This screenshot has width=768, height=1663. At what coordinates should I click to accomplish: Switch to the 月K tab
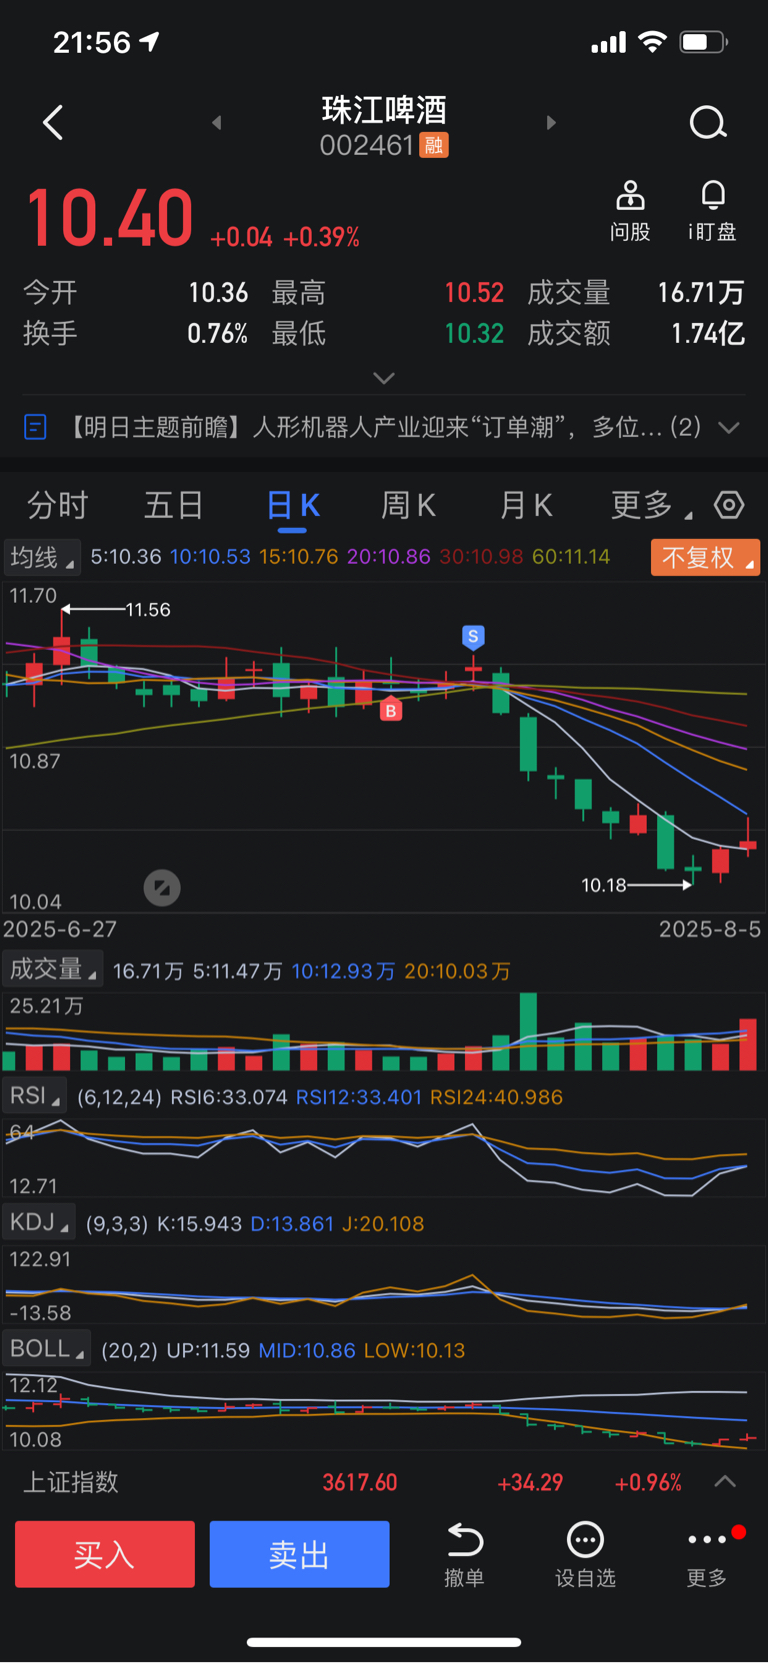(526, 505)
